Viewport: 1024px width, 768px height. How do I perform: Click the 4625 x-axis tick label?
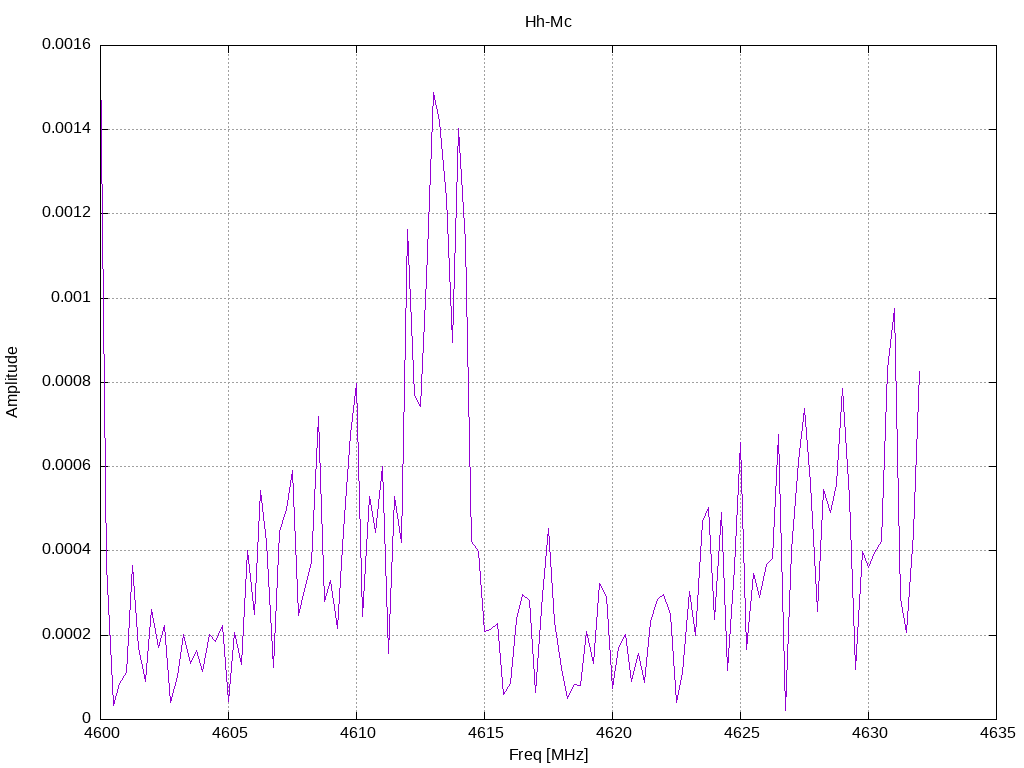point(741,733)
